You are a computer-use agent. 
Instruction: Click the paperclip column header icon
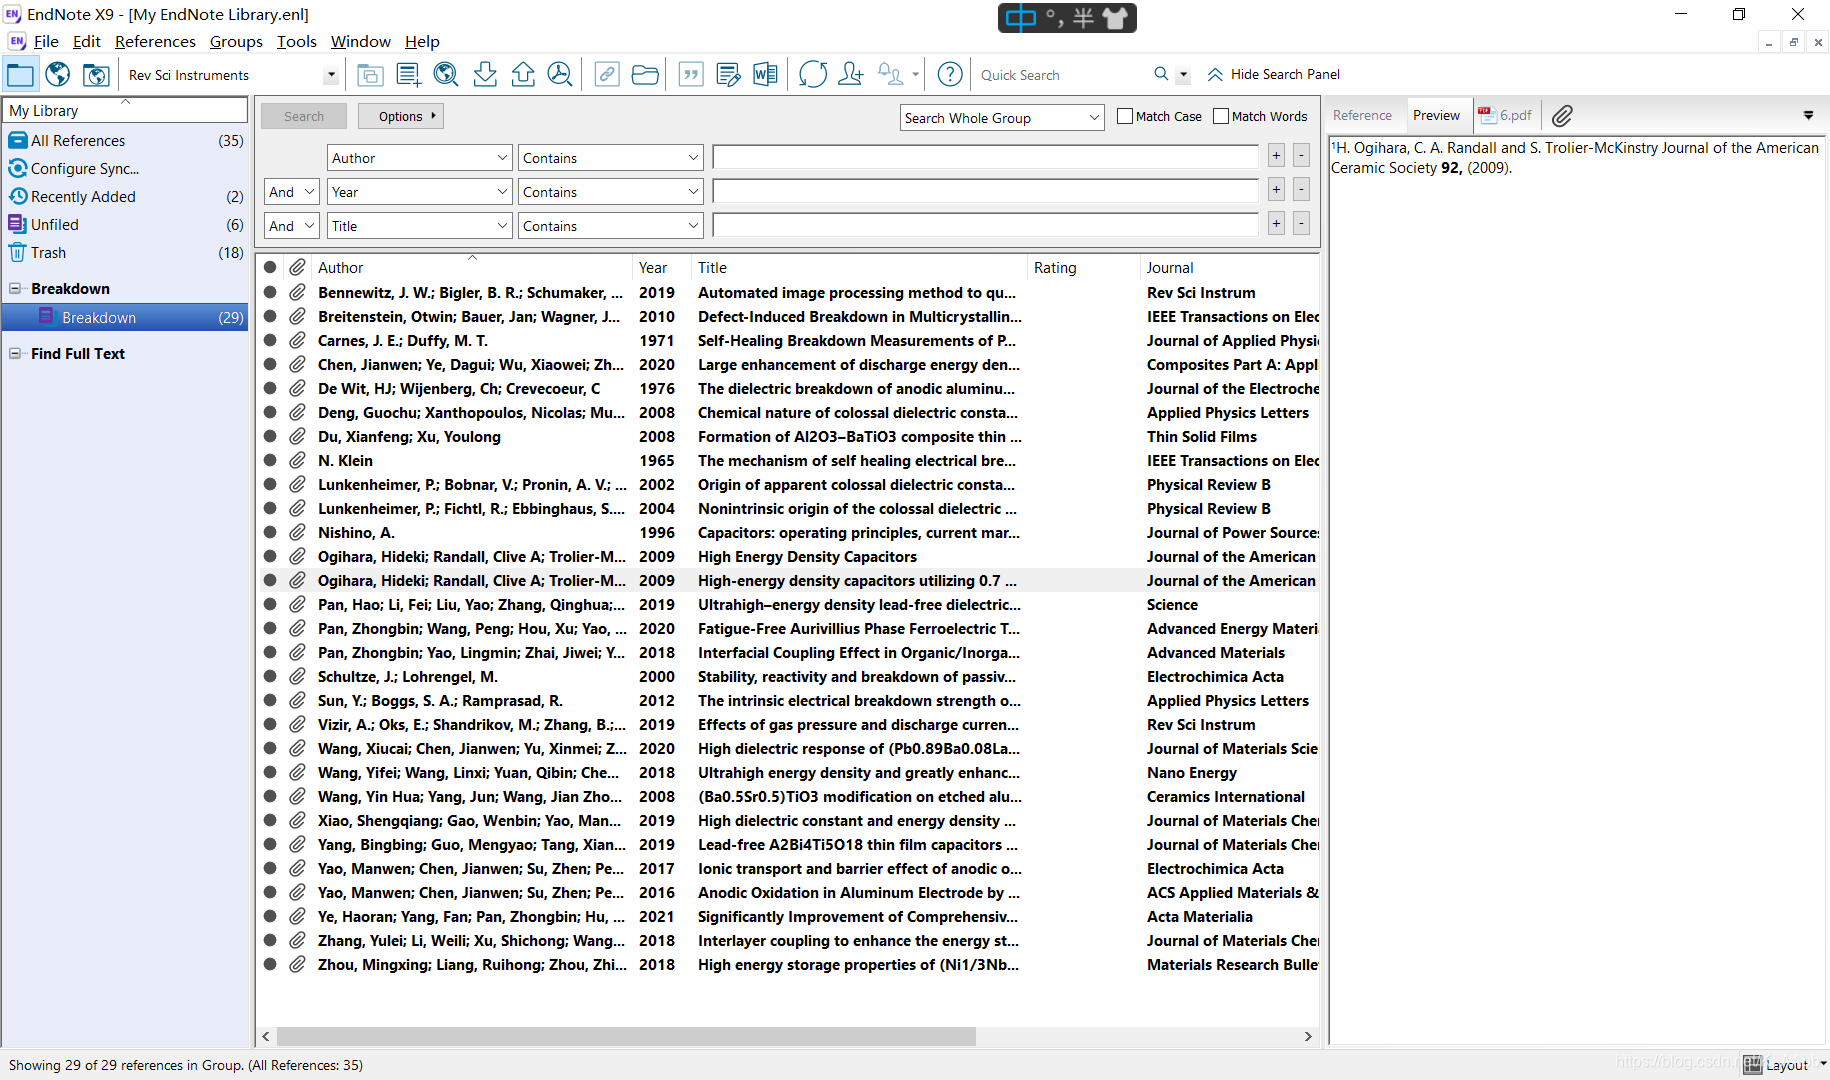pyautogui.click(x=297, y=268)
